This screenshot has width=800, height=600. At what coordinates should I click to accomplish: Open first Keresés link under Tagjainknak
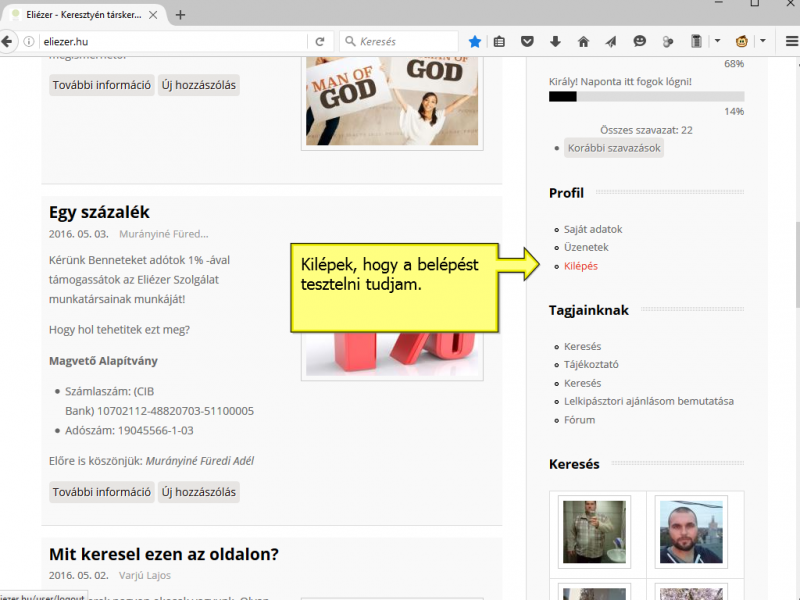pos(582,346)
